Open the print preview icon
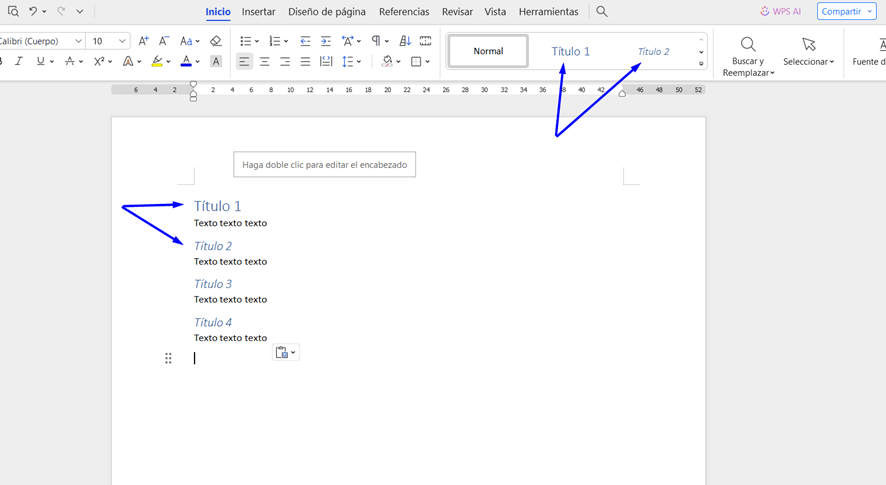The height and width of the screenshot is (485, 886). (x=13, y=12)
